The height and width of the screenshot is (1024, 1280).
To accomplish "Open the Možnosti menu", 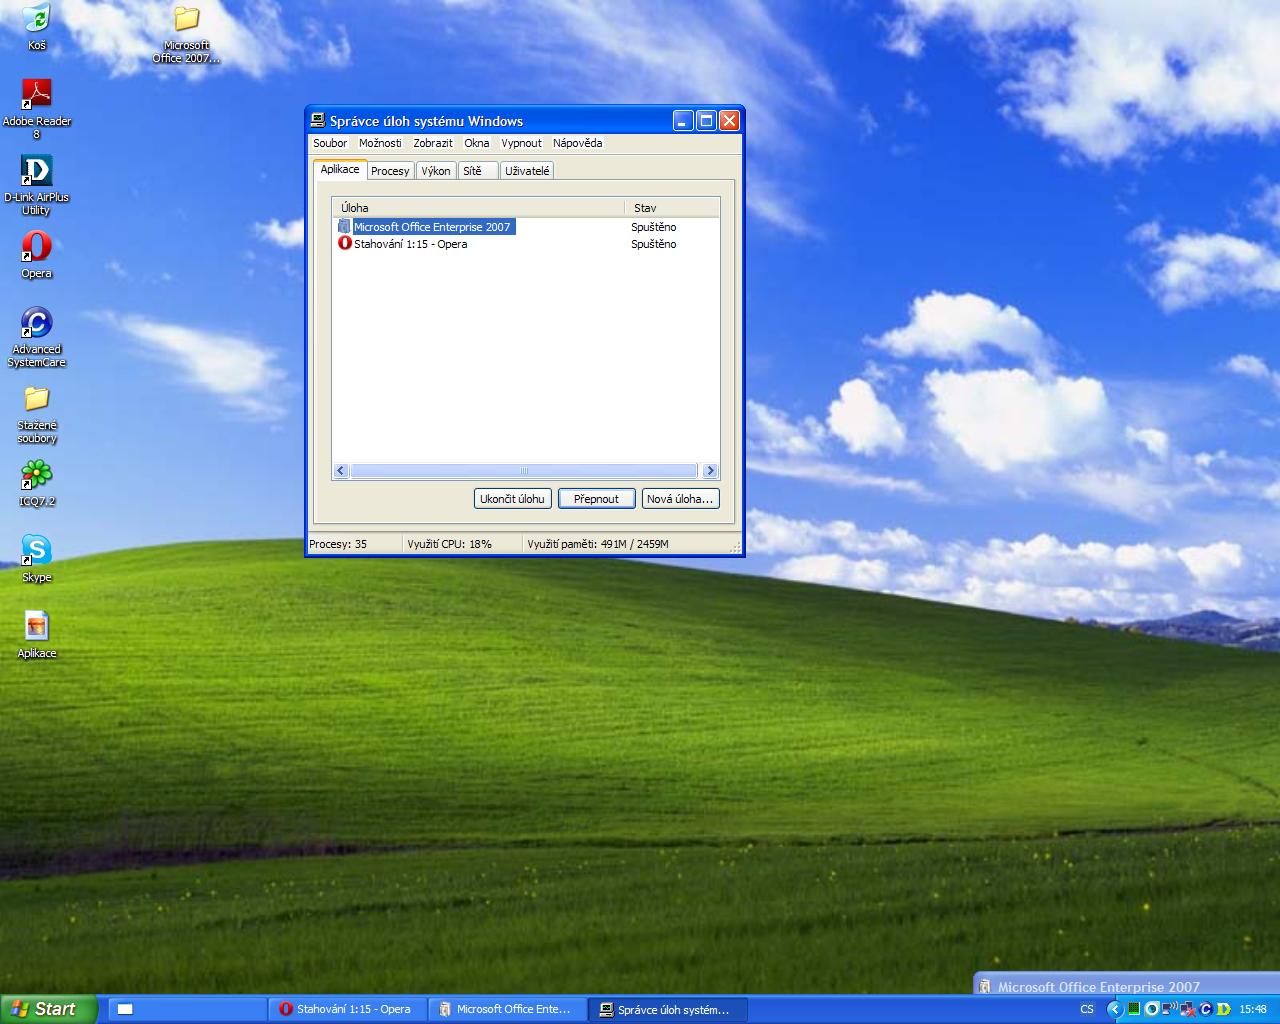I will tap(380, 143).
